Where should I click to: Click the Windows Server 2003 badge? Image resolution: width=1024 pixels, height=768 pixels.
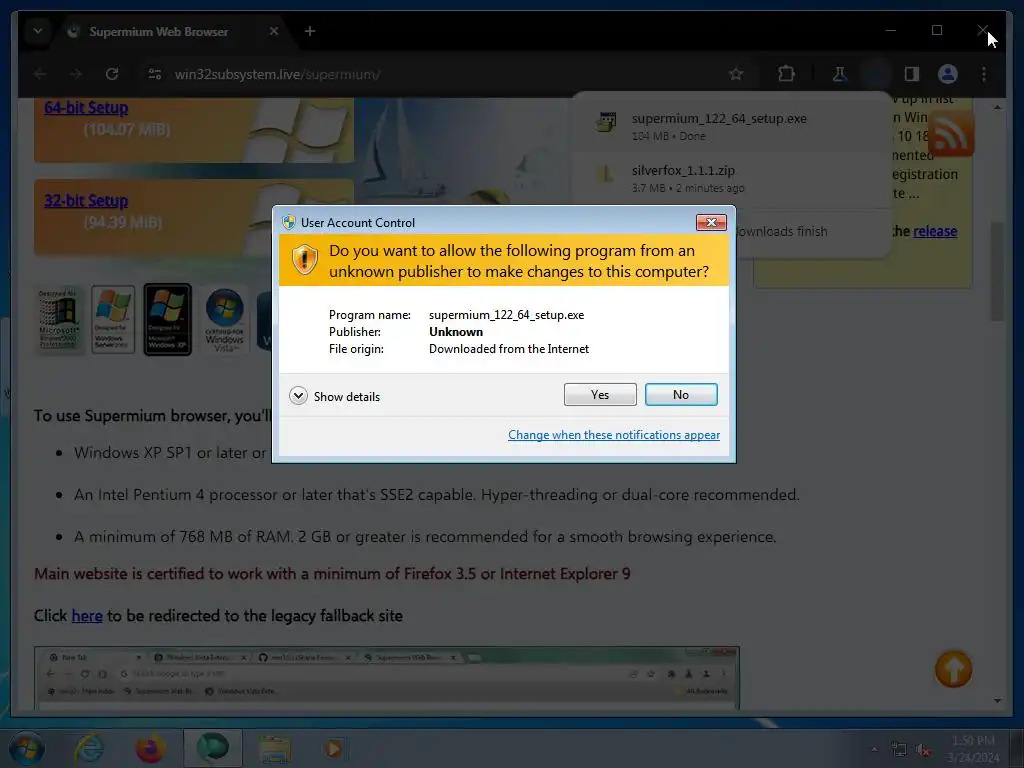click(113, 319)
